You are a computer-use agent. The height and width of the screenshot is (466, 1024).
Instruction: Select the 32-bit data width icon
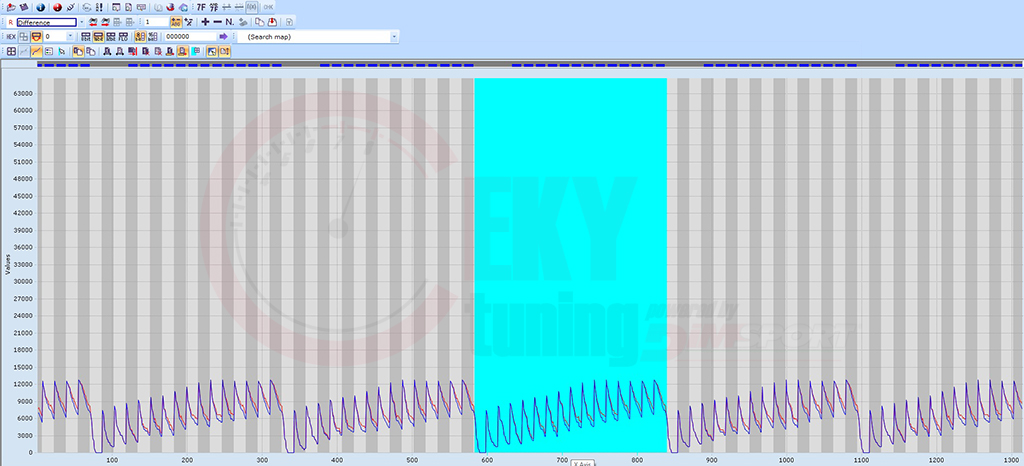point(111,37)
